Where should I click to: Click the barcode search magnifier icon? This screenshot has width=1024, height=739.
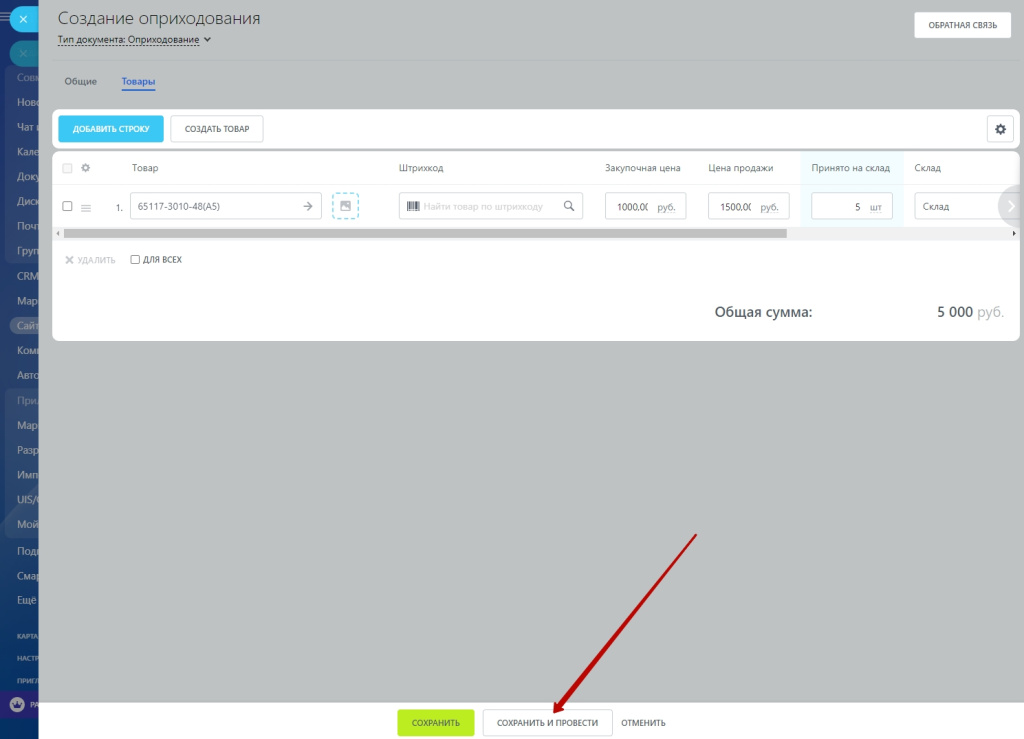(569, 206)
